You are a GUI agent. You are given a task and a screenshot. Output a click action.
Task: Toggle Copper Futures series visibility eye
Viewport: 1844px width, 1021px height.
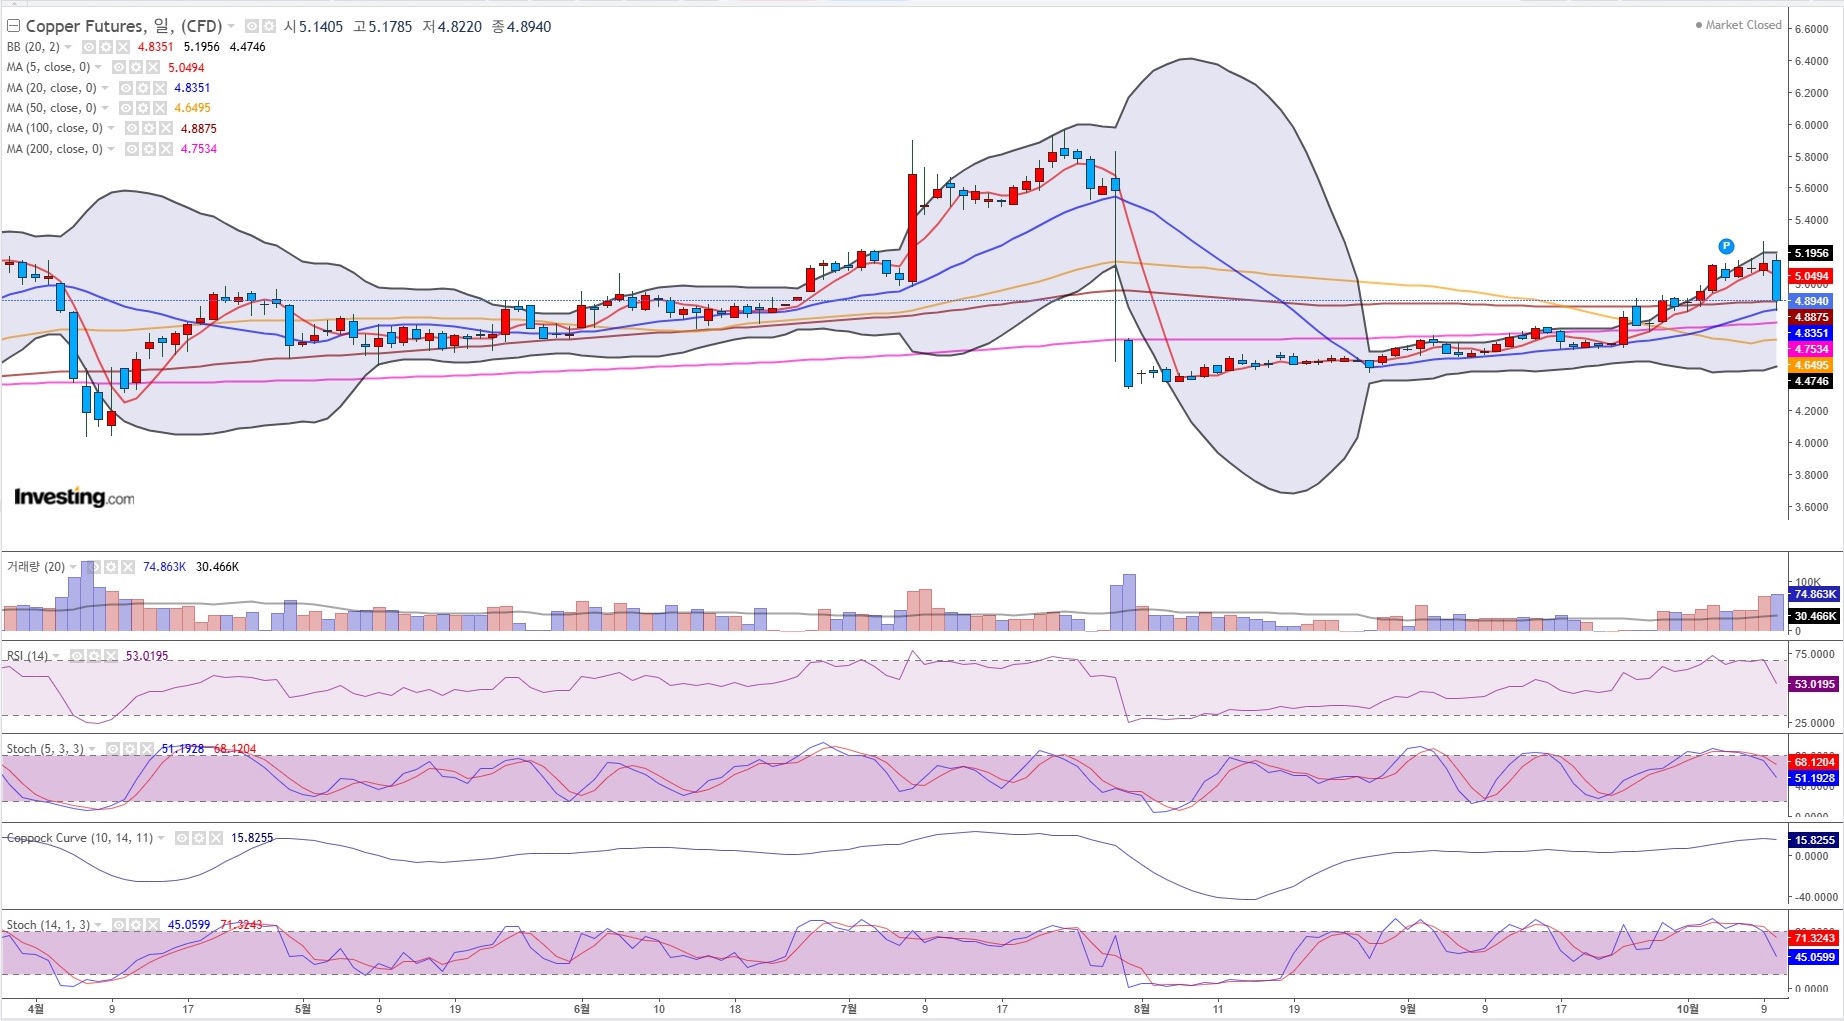(x=252, y=27)
